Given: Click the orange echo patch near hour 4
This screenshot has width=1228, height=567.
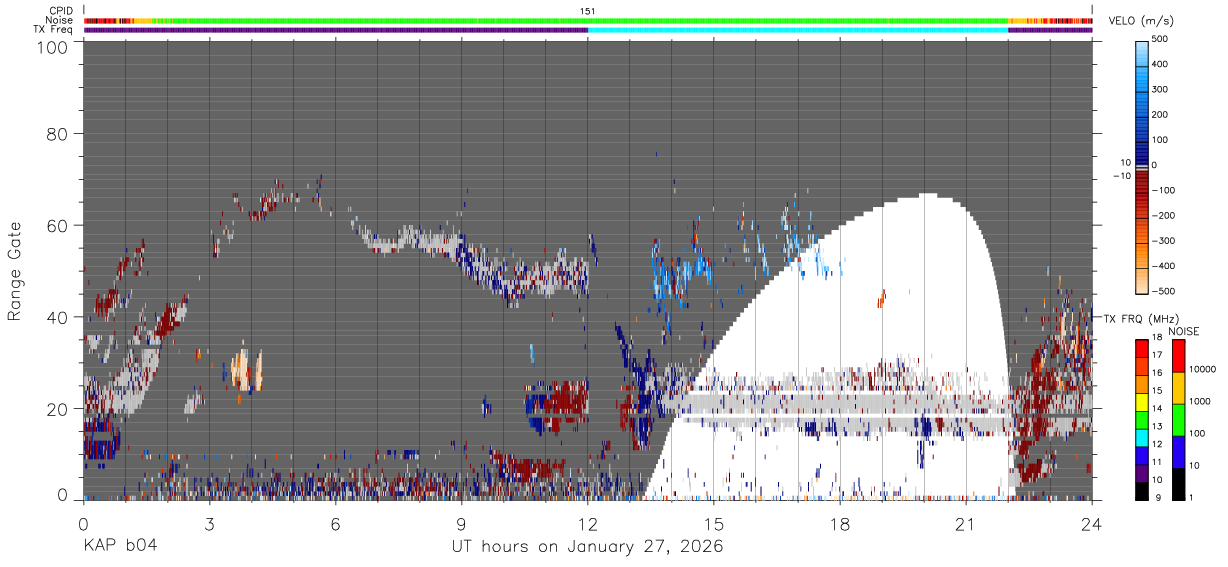Looking at the screenshot, I should point(246,370).
